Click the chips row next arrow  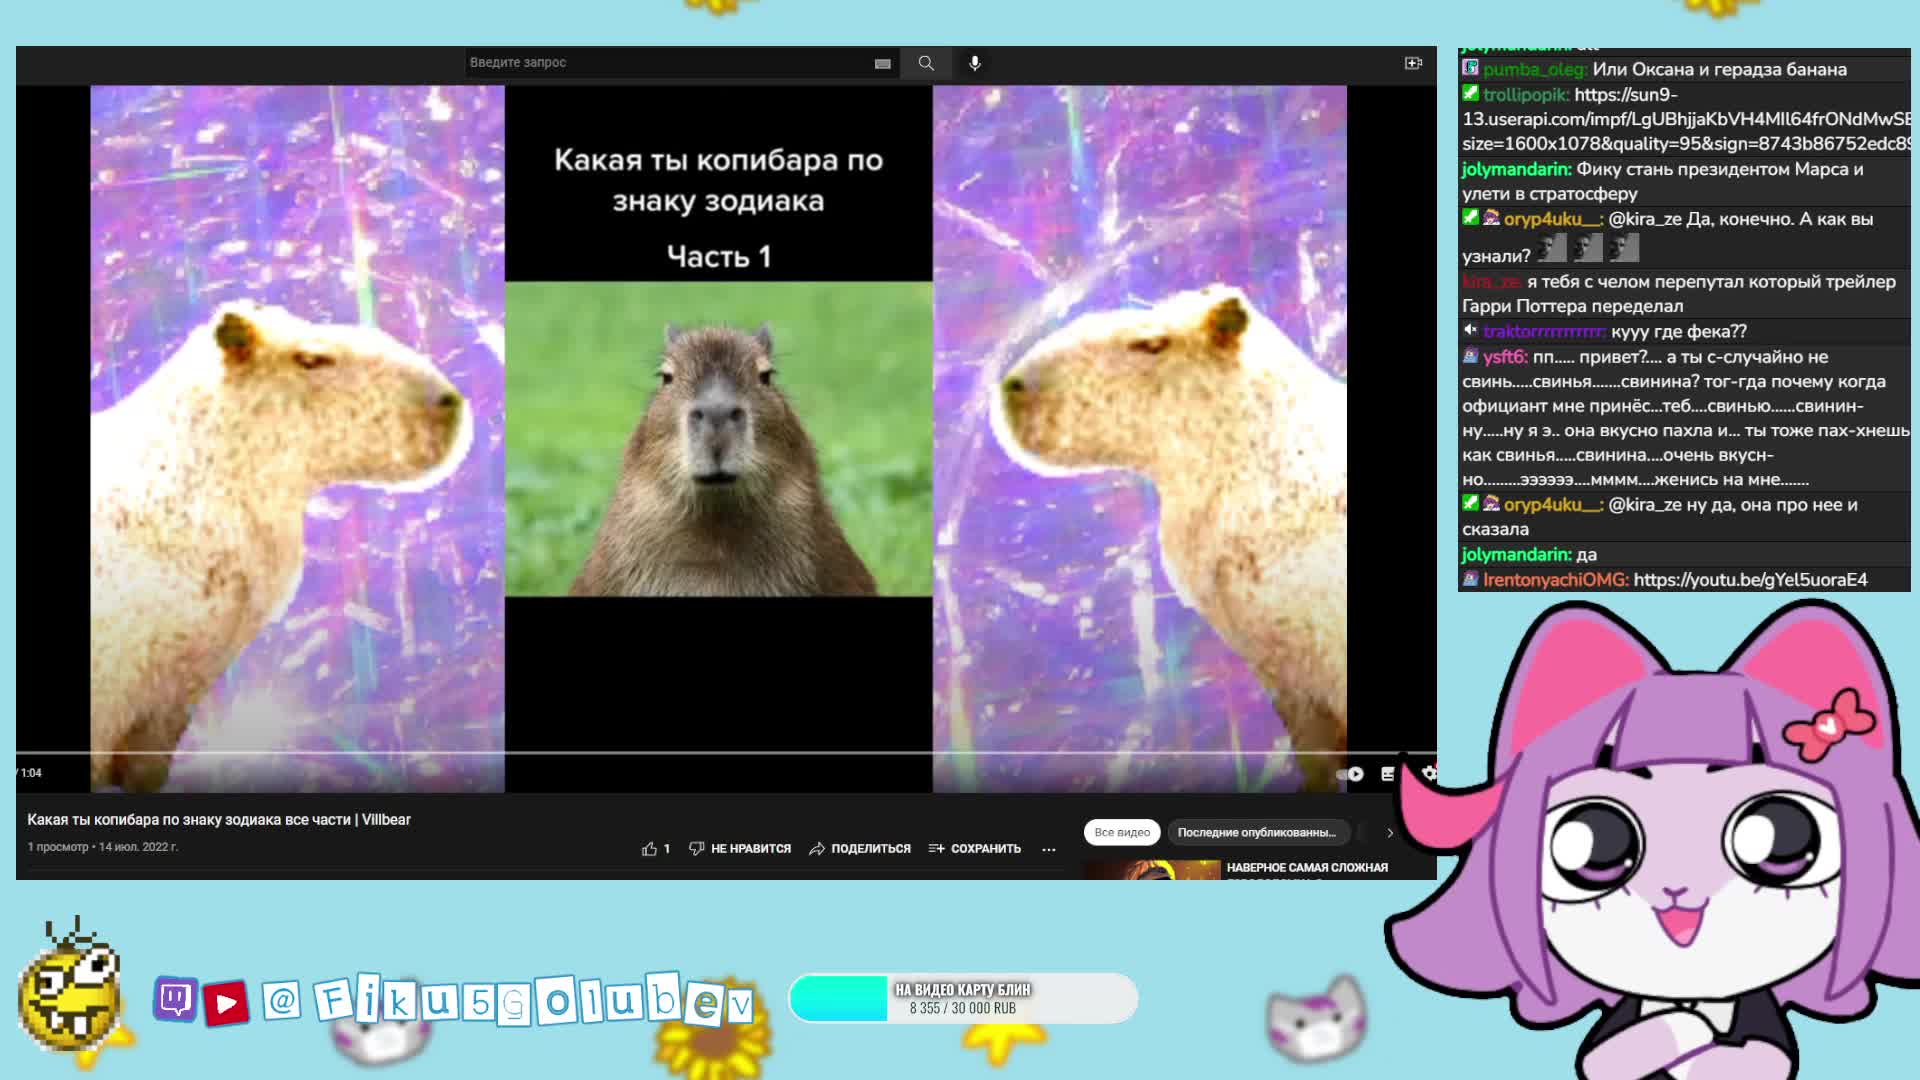pyautogui.click(x=1389, y=832)
